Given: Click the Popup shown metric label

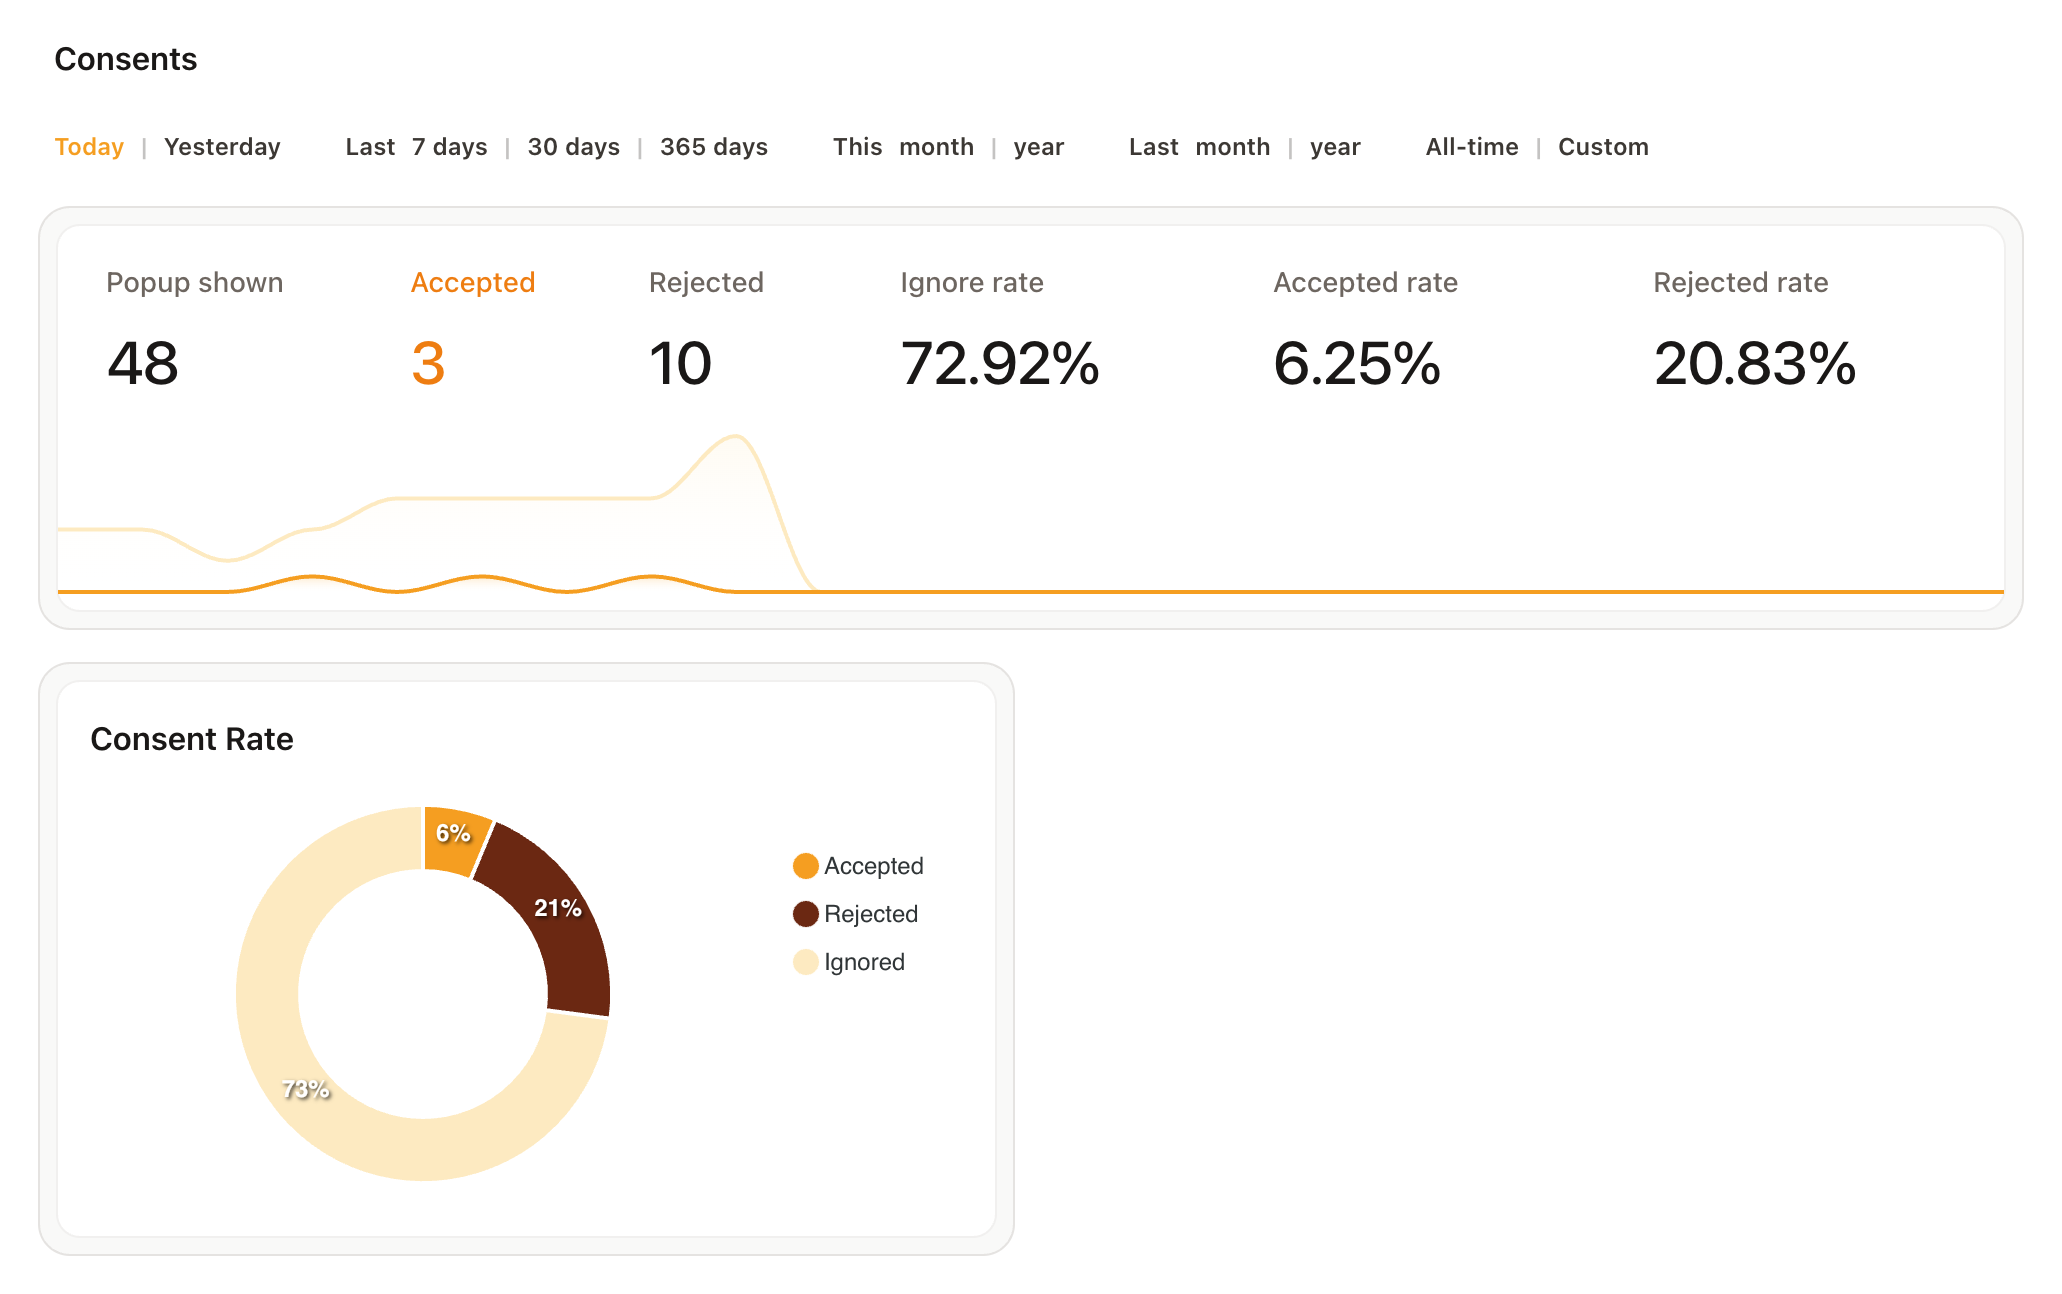Looking at the screenshot, I should click(x=195, y=283).
